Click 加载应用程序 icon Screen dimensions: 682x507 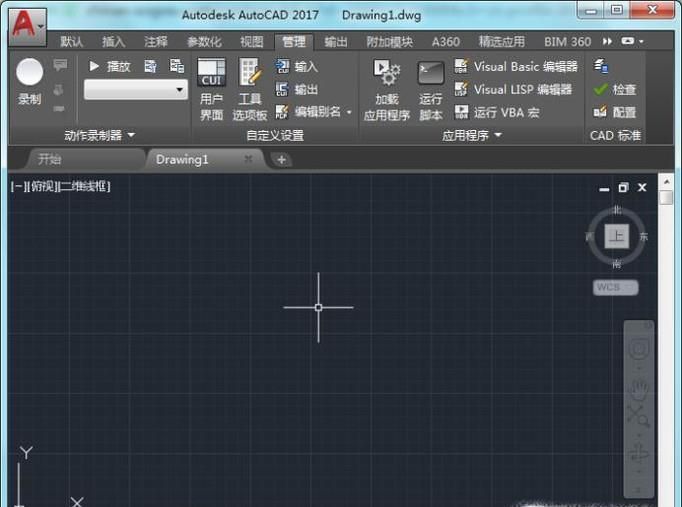click(386, 89)
